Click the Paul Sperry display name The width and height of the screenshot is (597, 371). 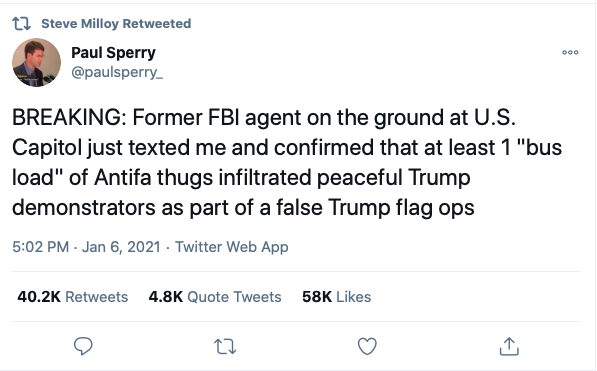(x=113, y=53)
